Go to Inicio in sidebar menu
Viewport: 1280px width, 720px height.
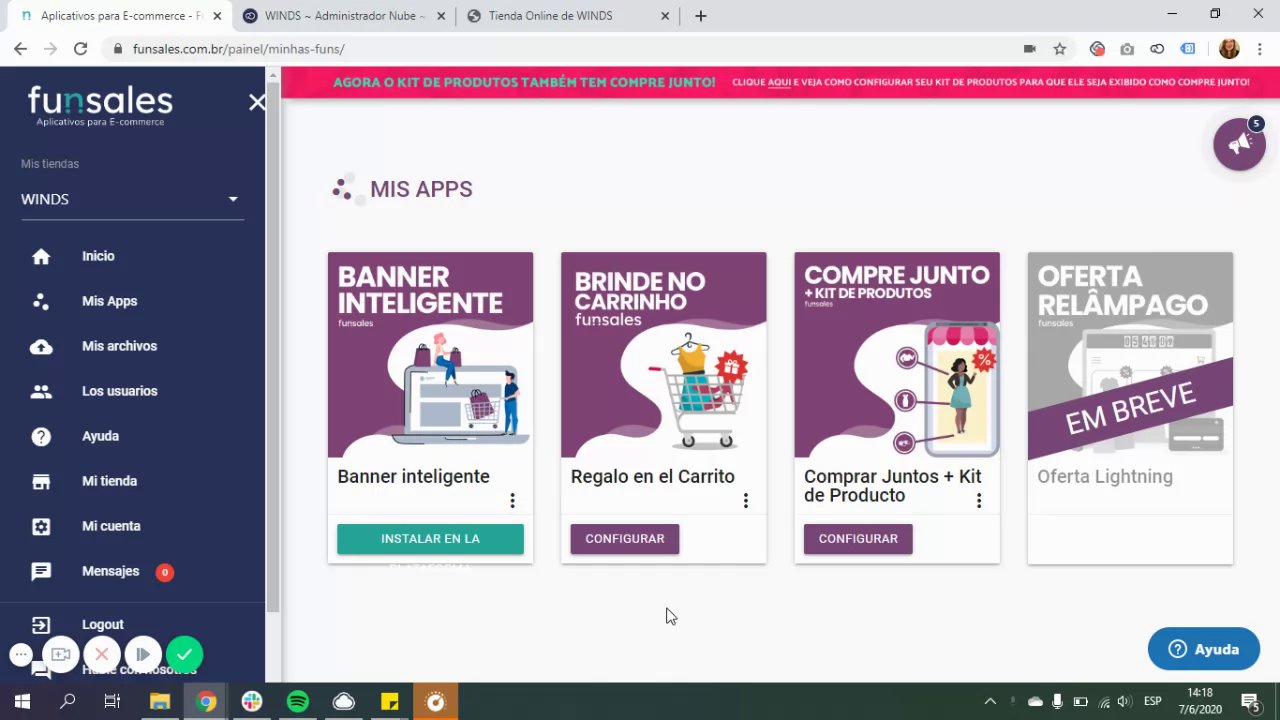click(98, 256)
